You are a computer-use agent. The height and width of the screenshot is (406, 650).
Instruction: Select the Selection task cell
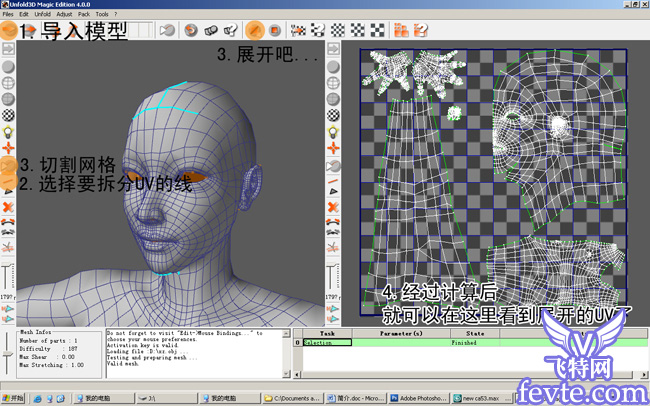pyautogui.click(x=327, y=343)
